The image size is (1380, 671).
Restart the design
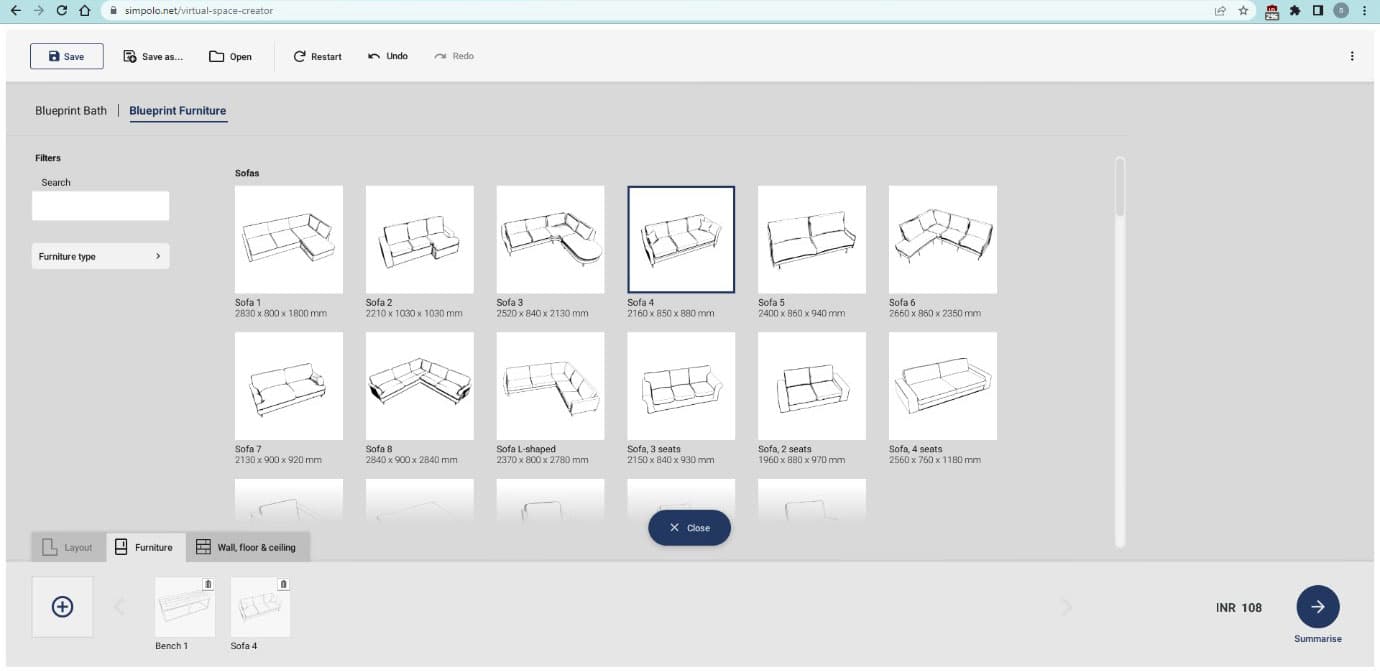(317, 56)
